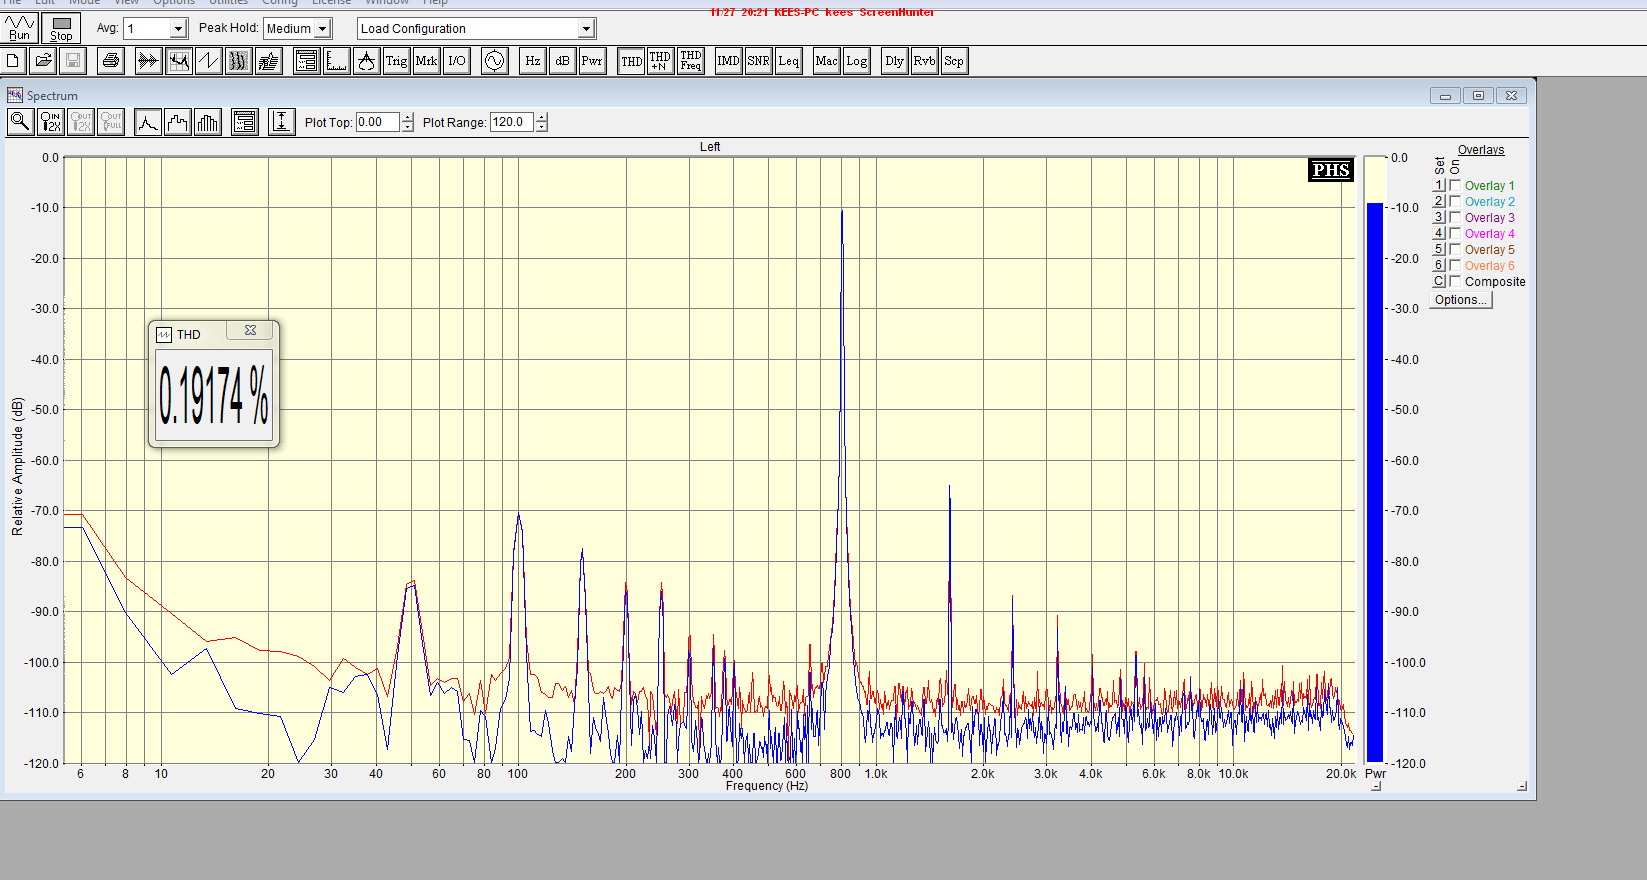
Task: Click the overlay Set 4 button
Action: [x=1439, y=233]
